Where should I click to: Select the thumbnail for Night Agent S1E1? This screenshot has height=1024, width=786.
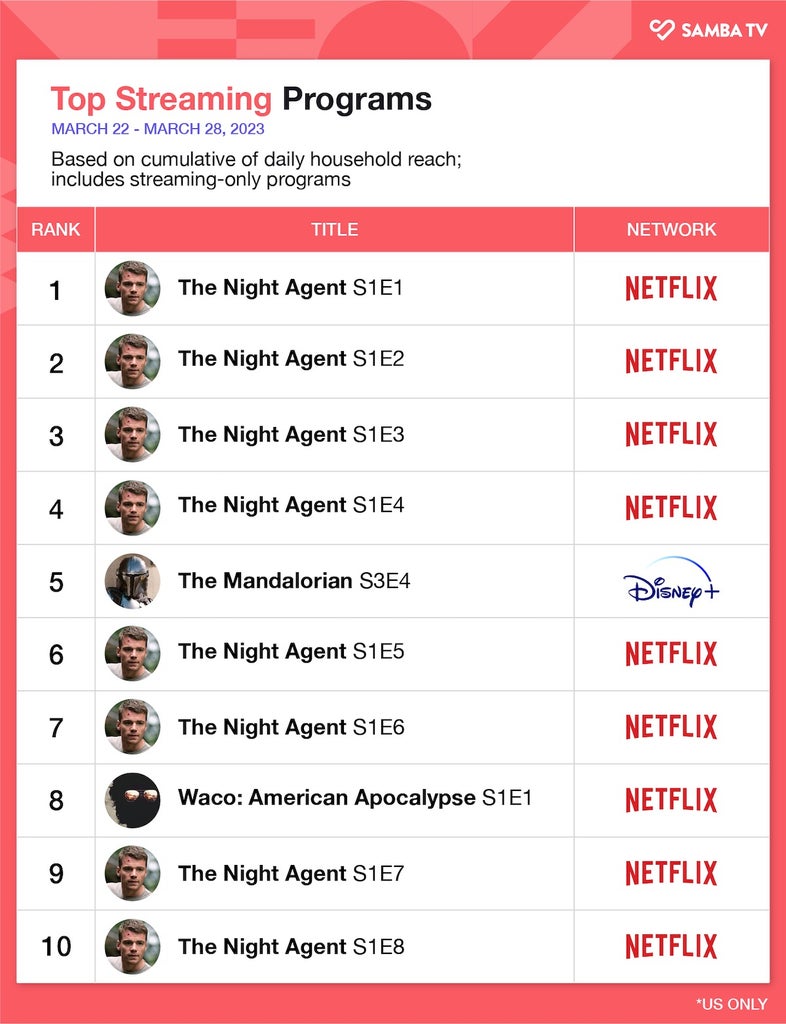133,288
